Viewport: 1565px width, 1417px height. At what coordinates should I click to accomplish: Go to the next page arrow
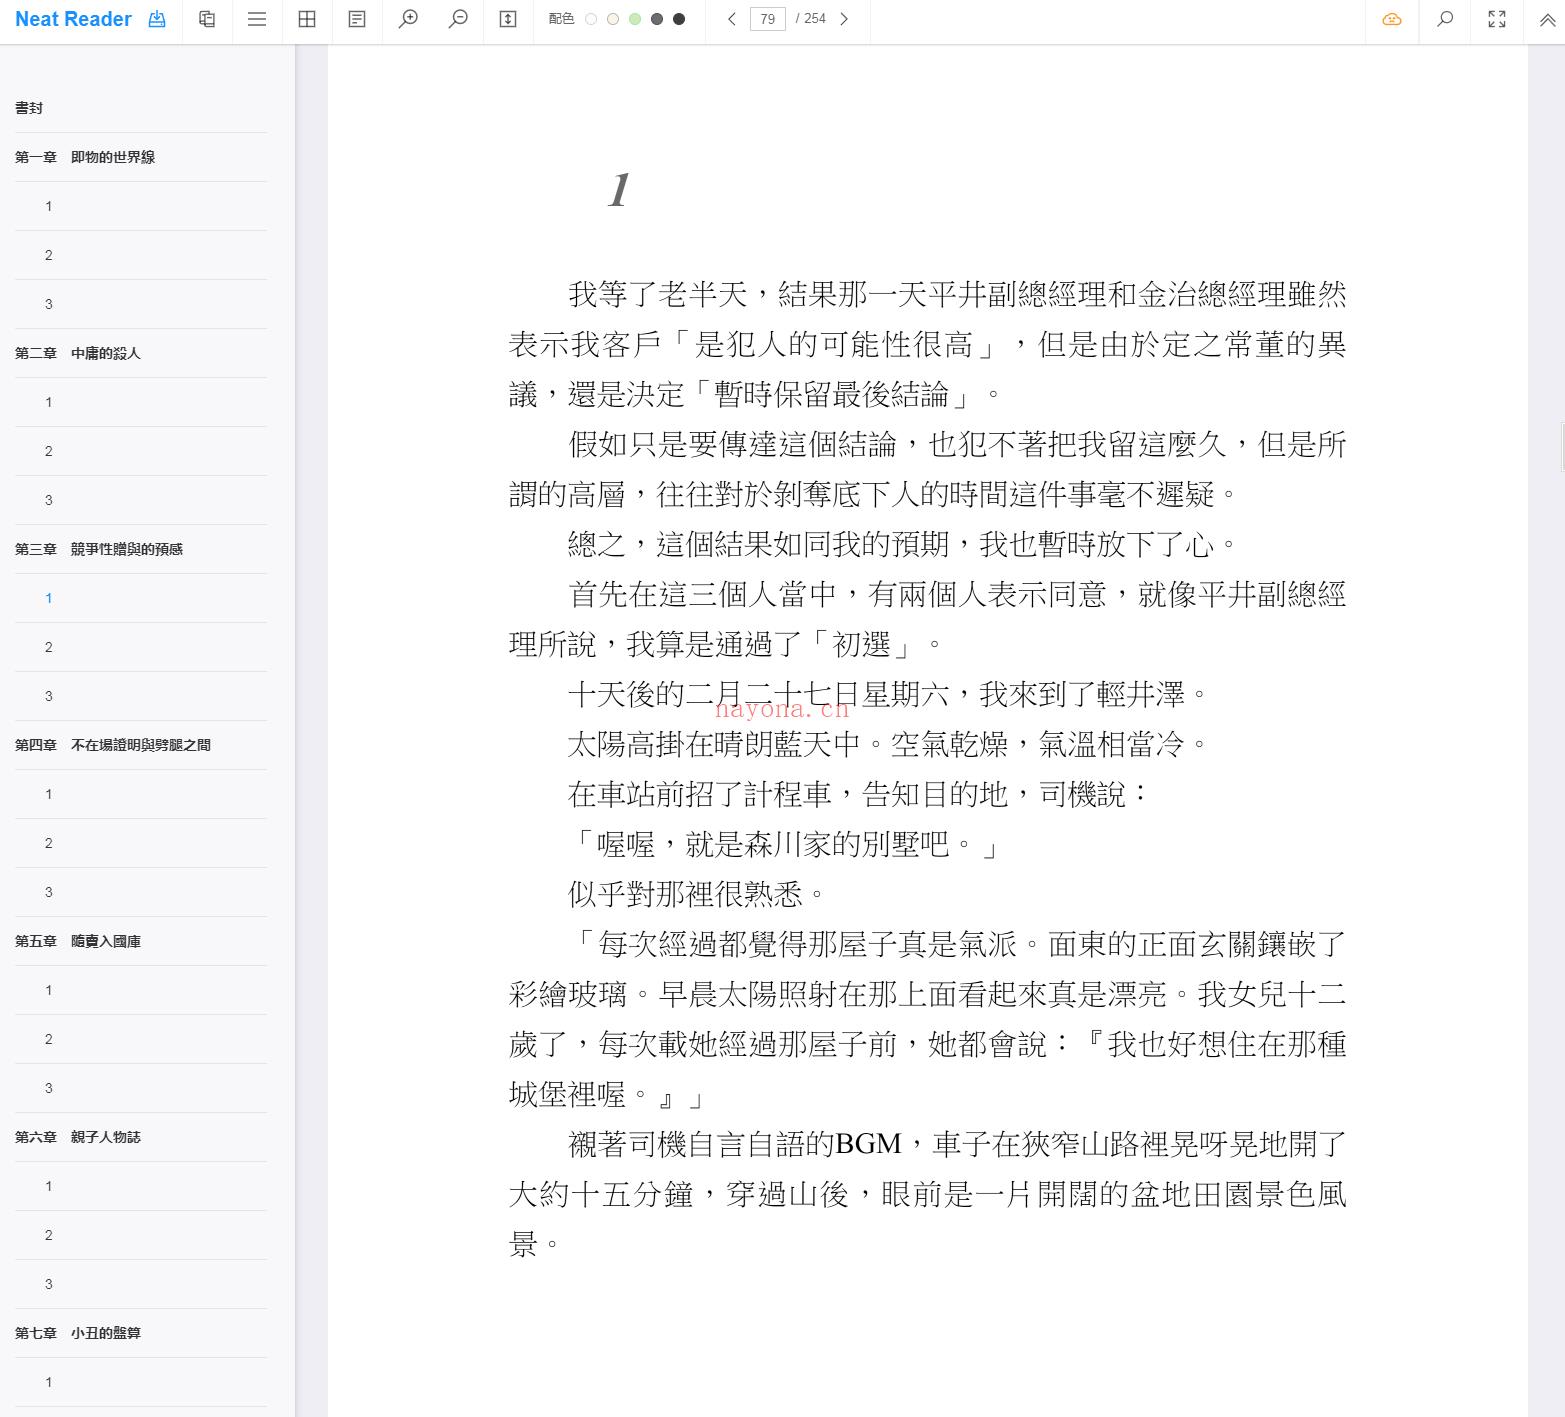844,19
